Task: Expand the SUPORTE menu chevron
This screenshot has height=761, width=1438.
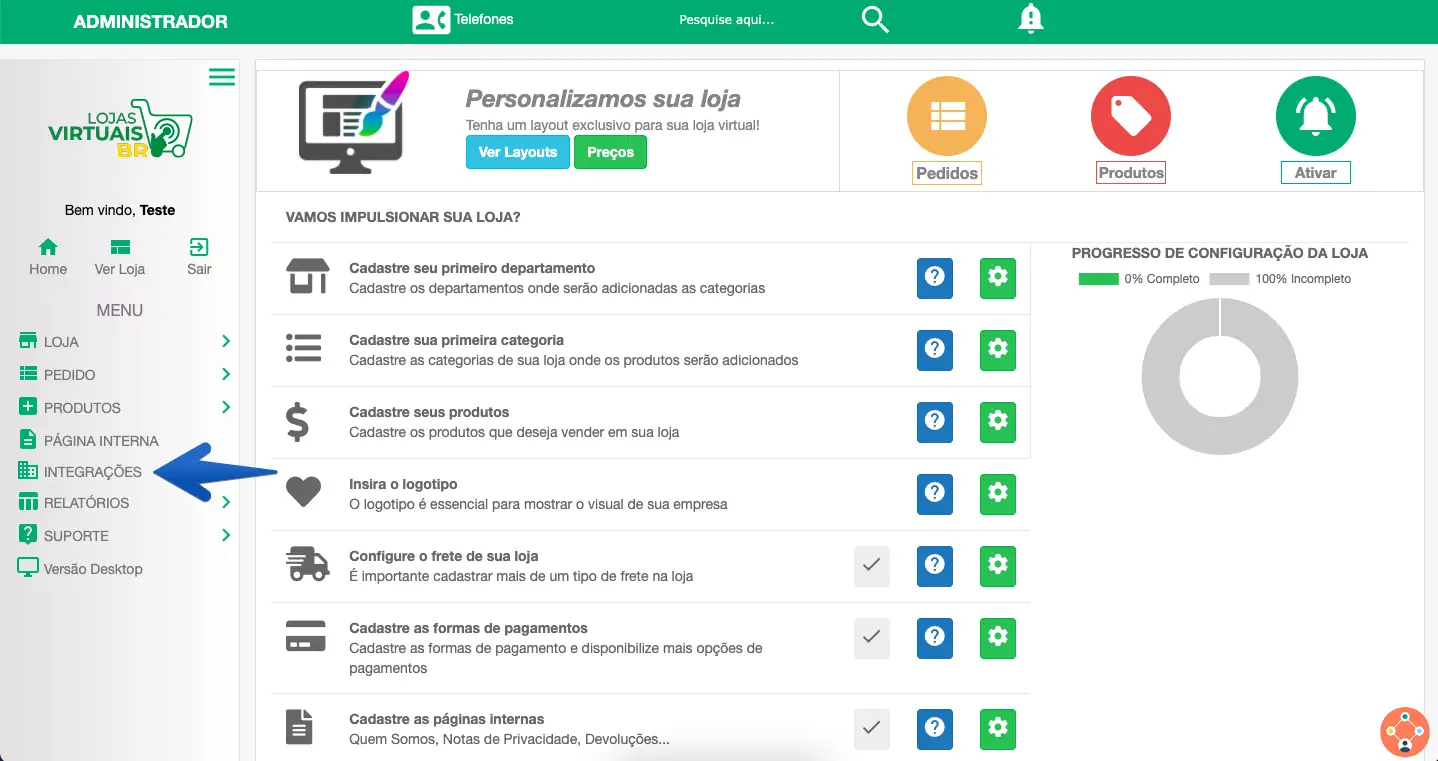Action: coord(226,535)
